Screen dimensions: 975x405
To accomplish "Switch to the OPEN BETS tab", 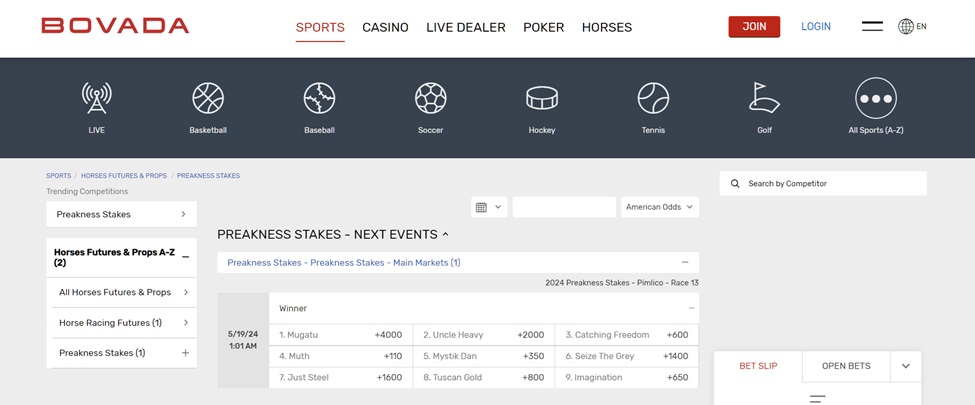I will [846, 366].
